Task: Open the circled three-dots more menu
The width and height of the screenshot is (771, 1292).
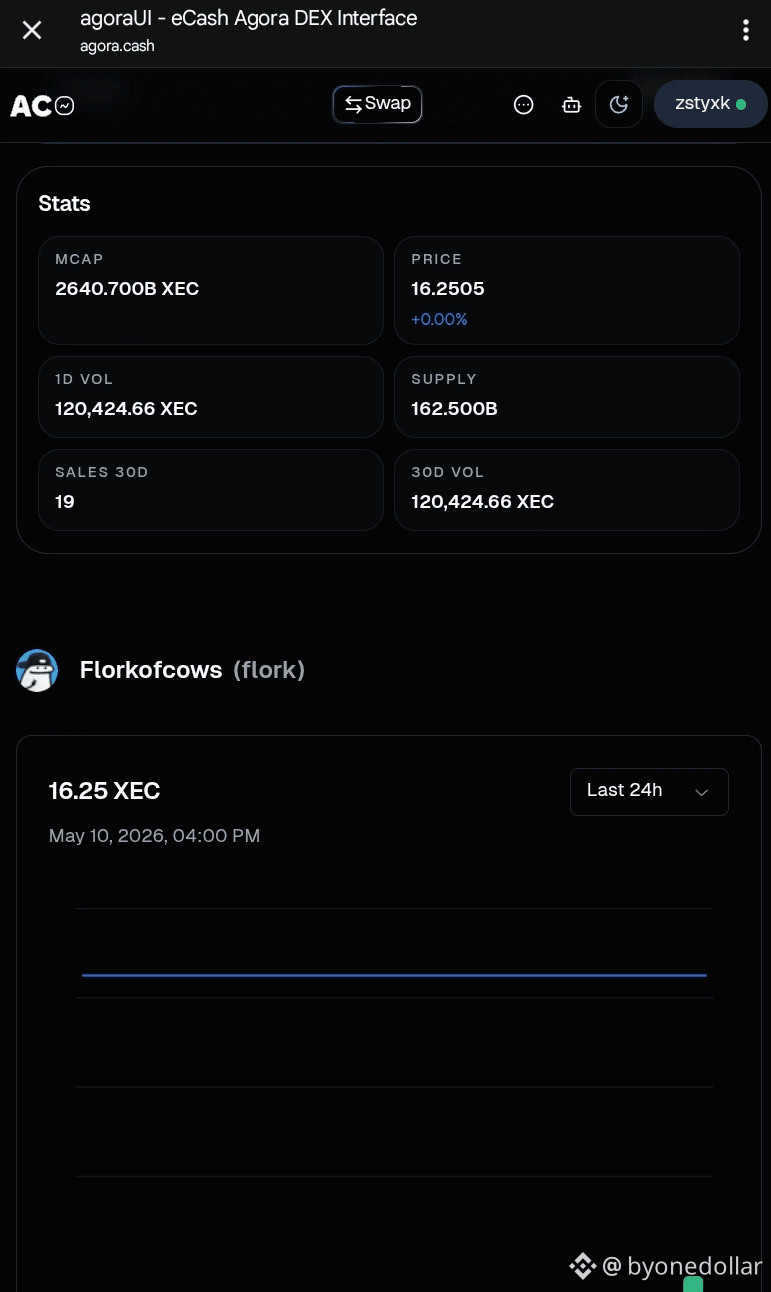Action: [x=523, y=105]
